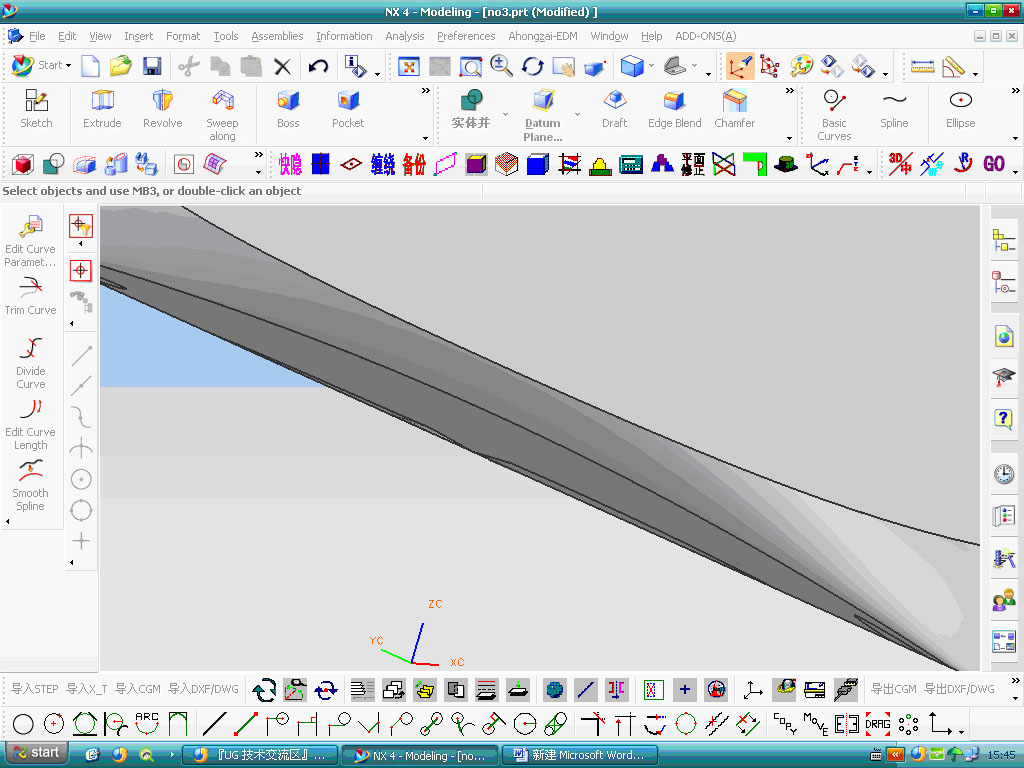This screenshot has width=1024, height=768.
Task: Create an Ellipse curve
Action: point(960,109)
